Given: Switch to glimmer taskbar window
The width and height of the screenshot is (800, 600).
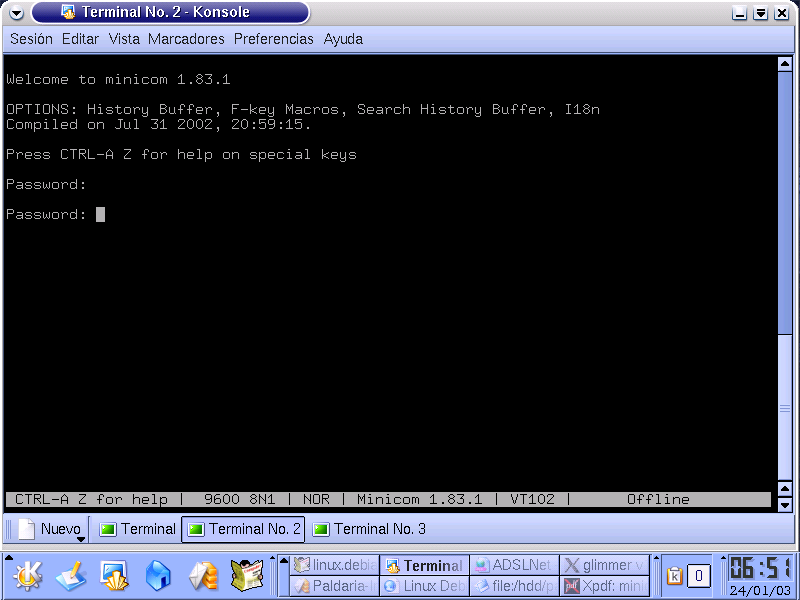Looking at the screenshot, I should click(605, 565).
